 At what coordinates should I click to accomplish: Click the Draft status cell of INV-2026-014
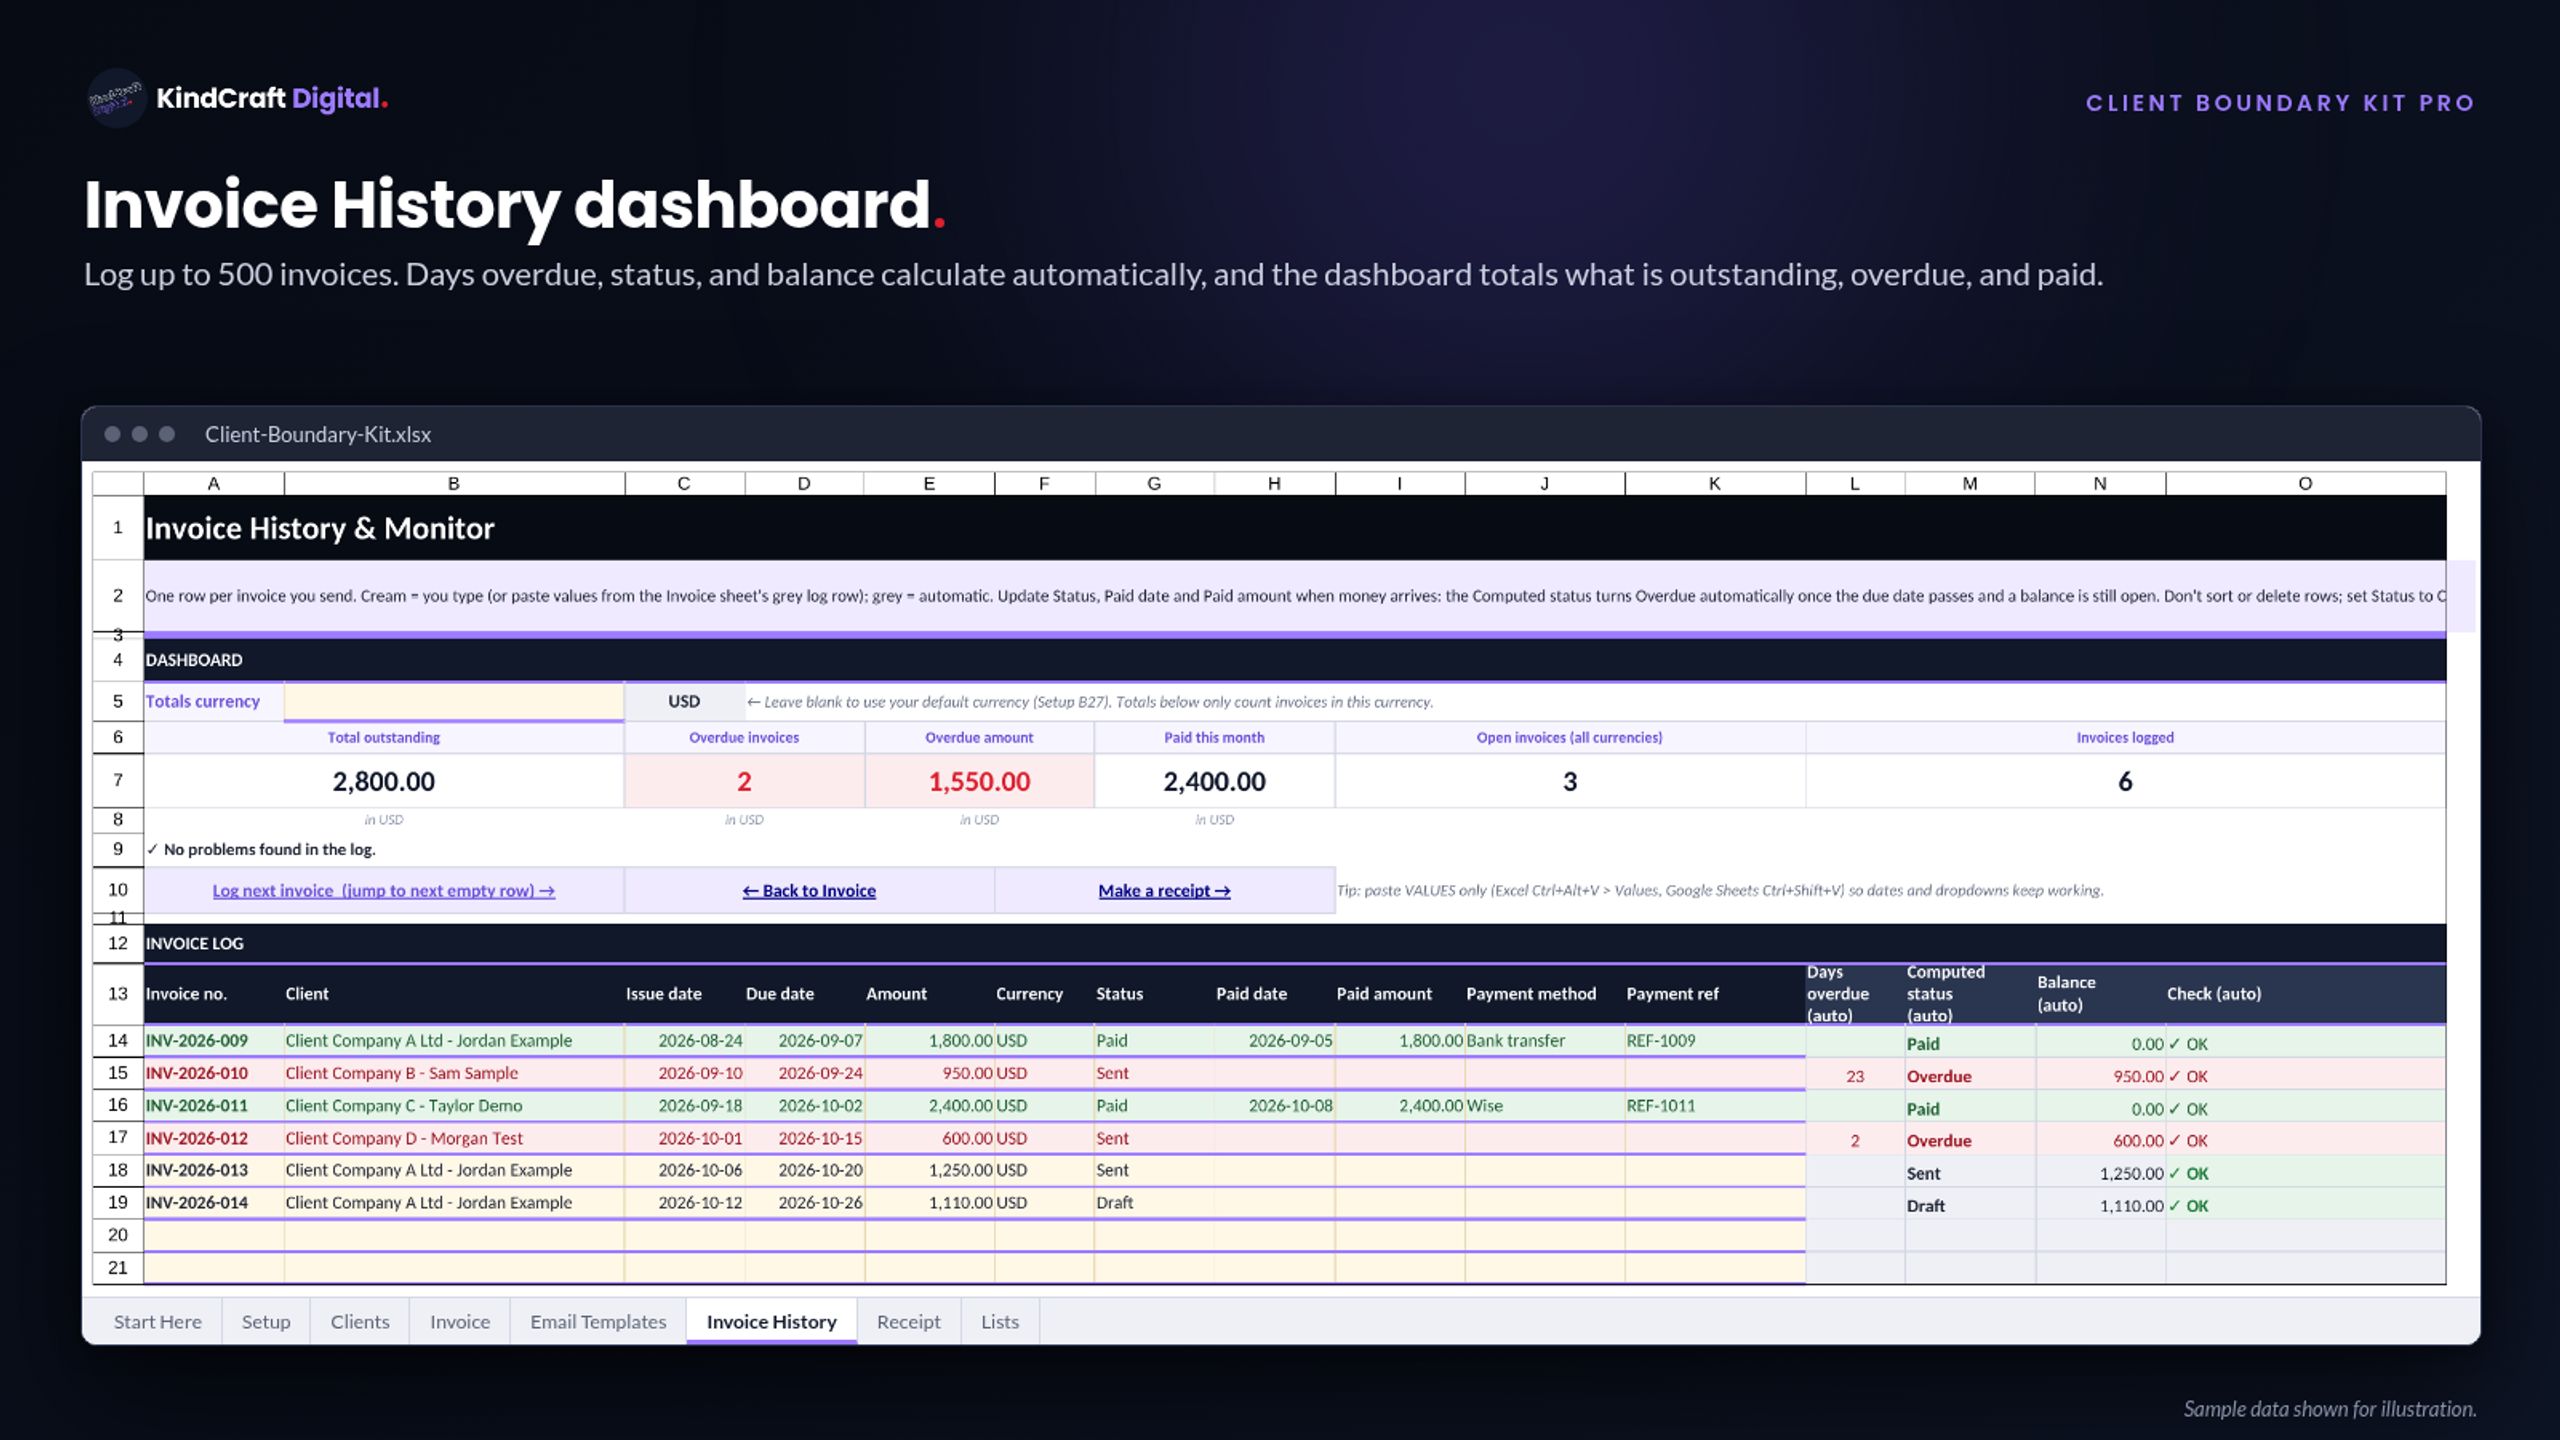[x=1154, y=1202]
